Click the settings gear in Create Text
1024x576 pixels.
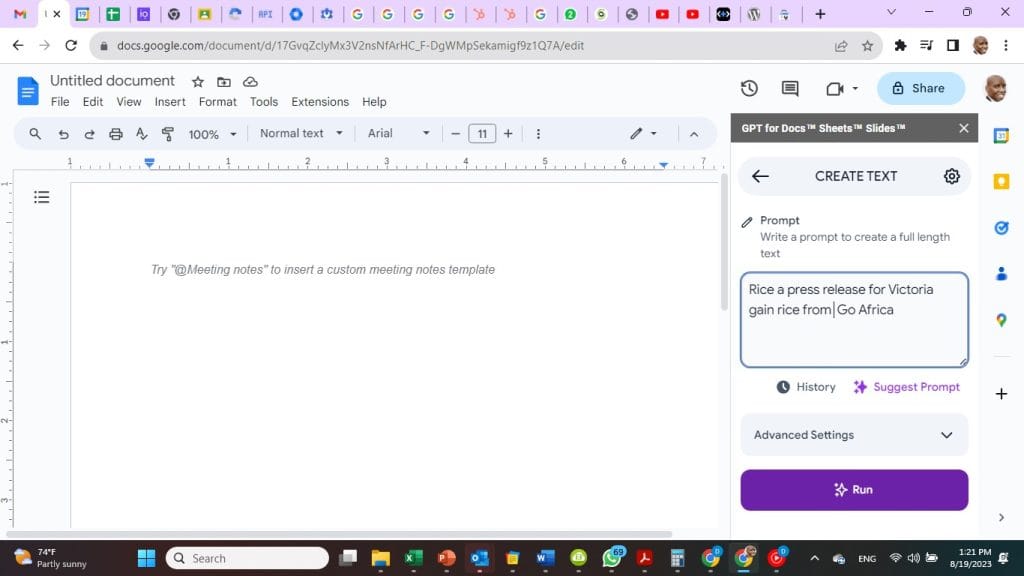[x=951, y=176]
